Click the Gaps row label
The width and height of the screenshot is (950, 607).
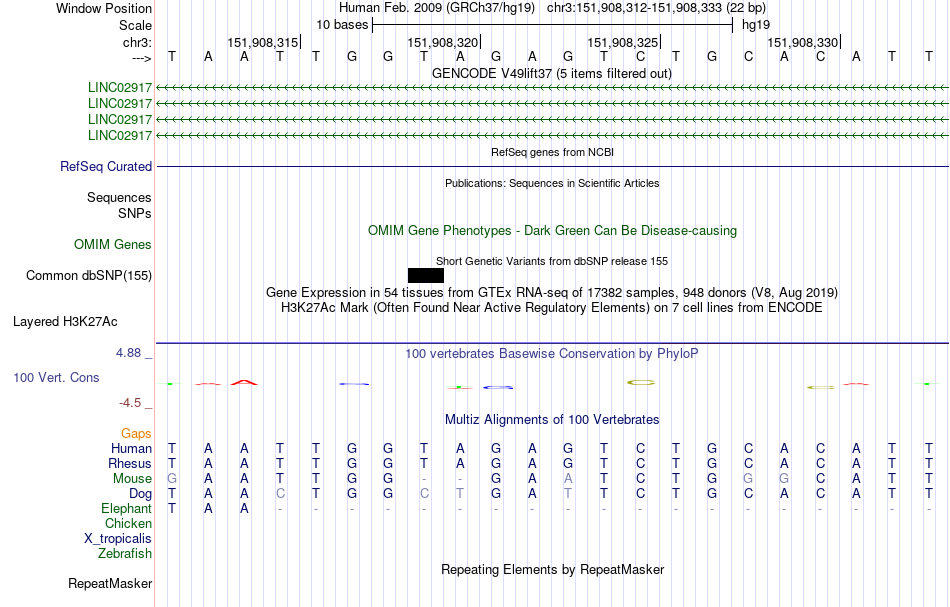pos(136,434)
